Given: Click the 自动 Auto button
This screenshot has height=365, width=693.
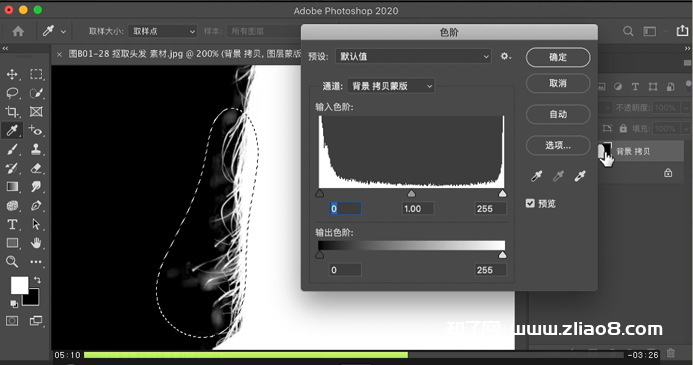Looking at the screenshot, I should [558, 114].
